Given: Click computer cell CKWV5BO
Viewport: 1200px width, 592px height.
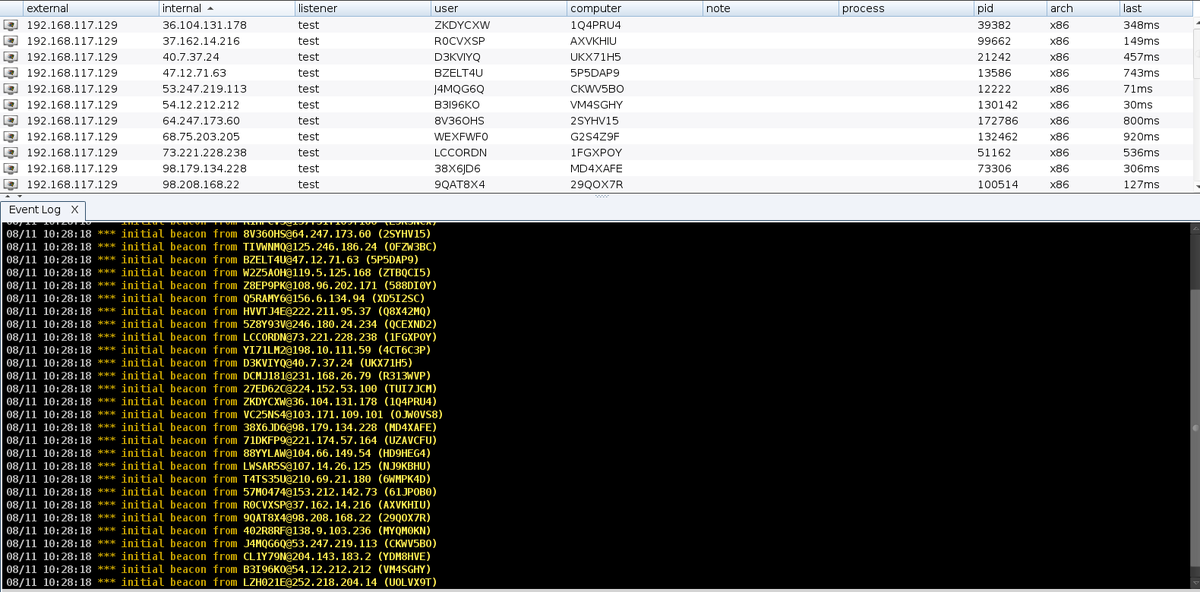Looking at the screenshot, I should point(597,89).
